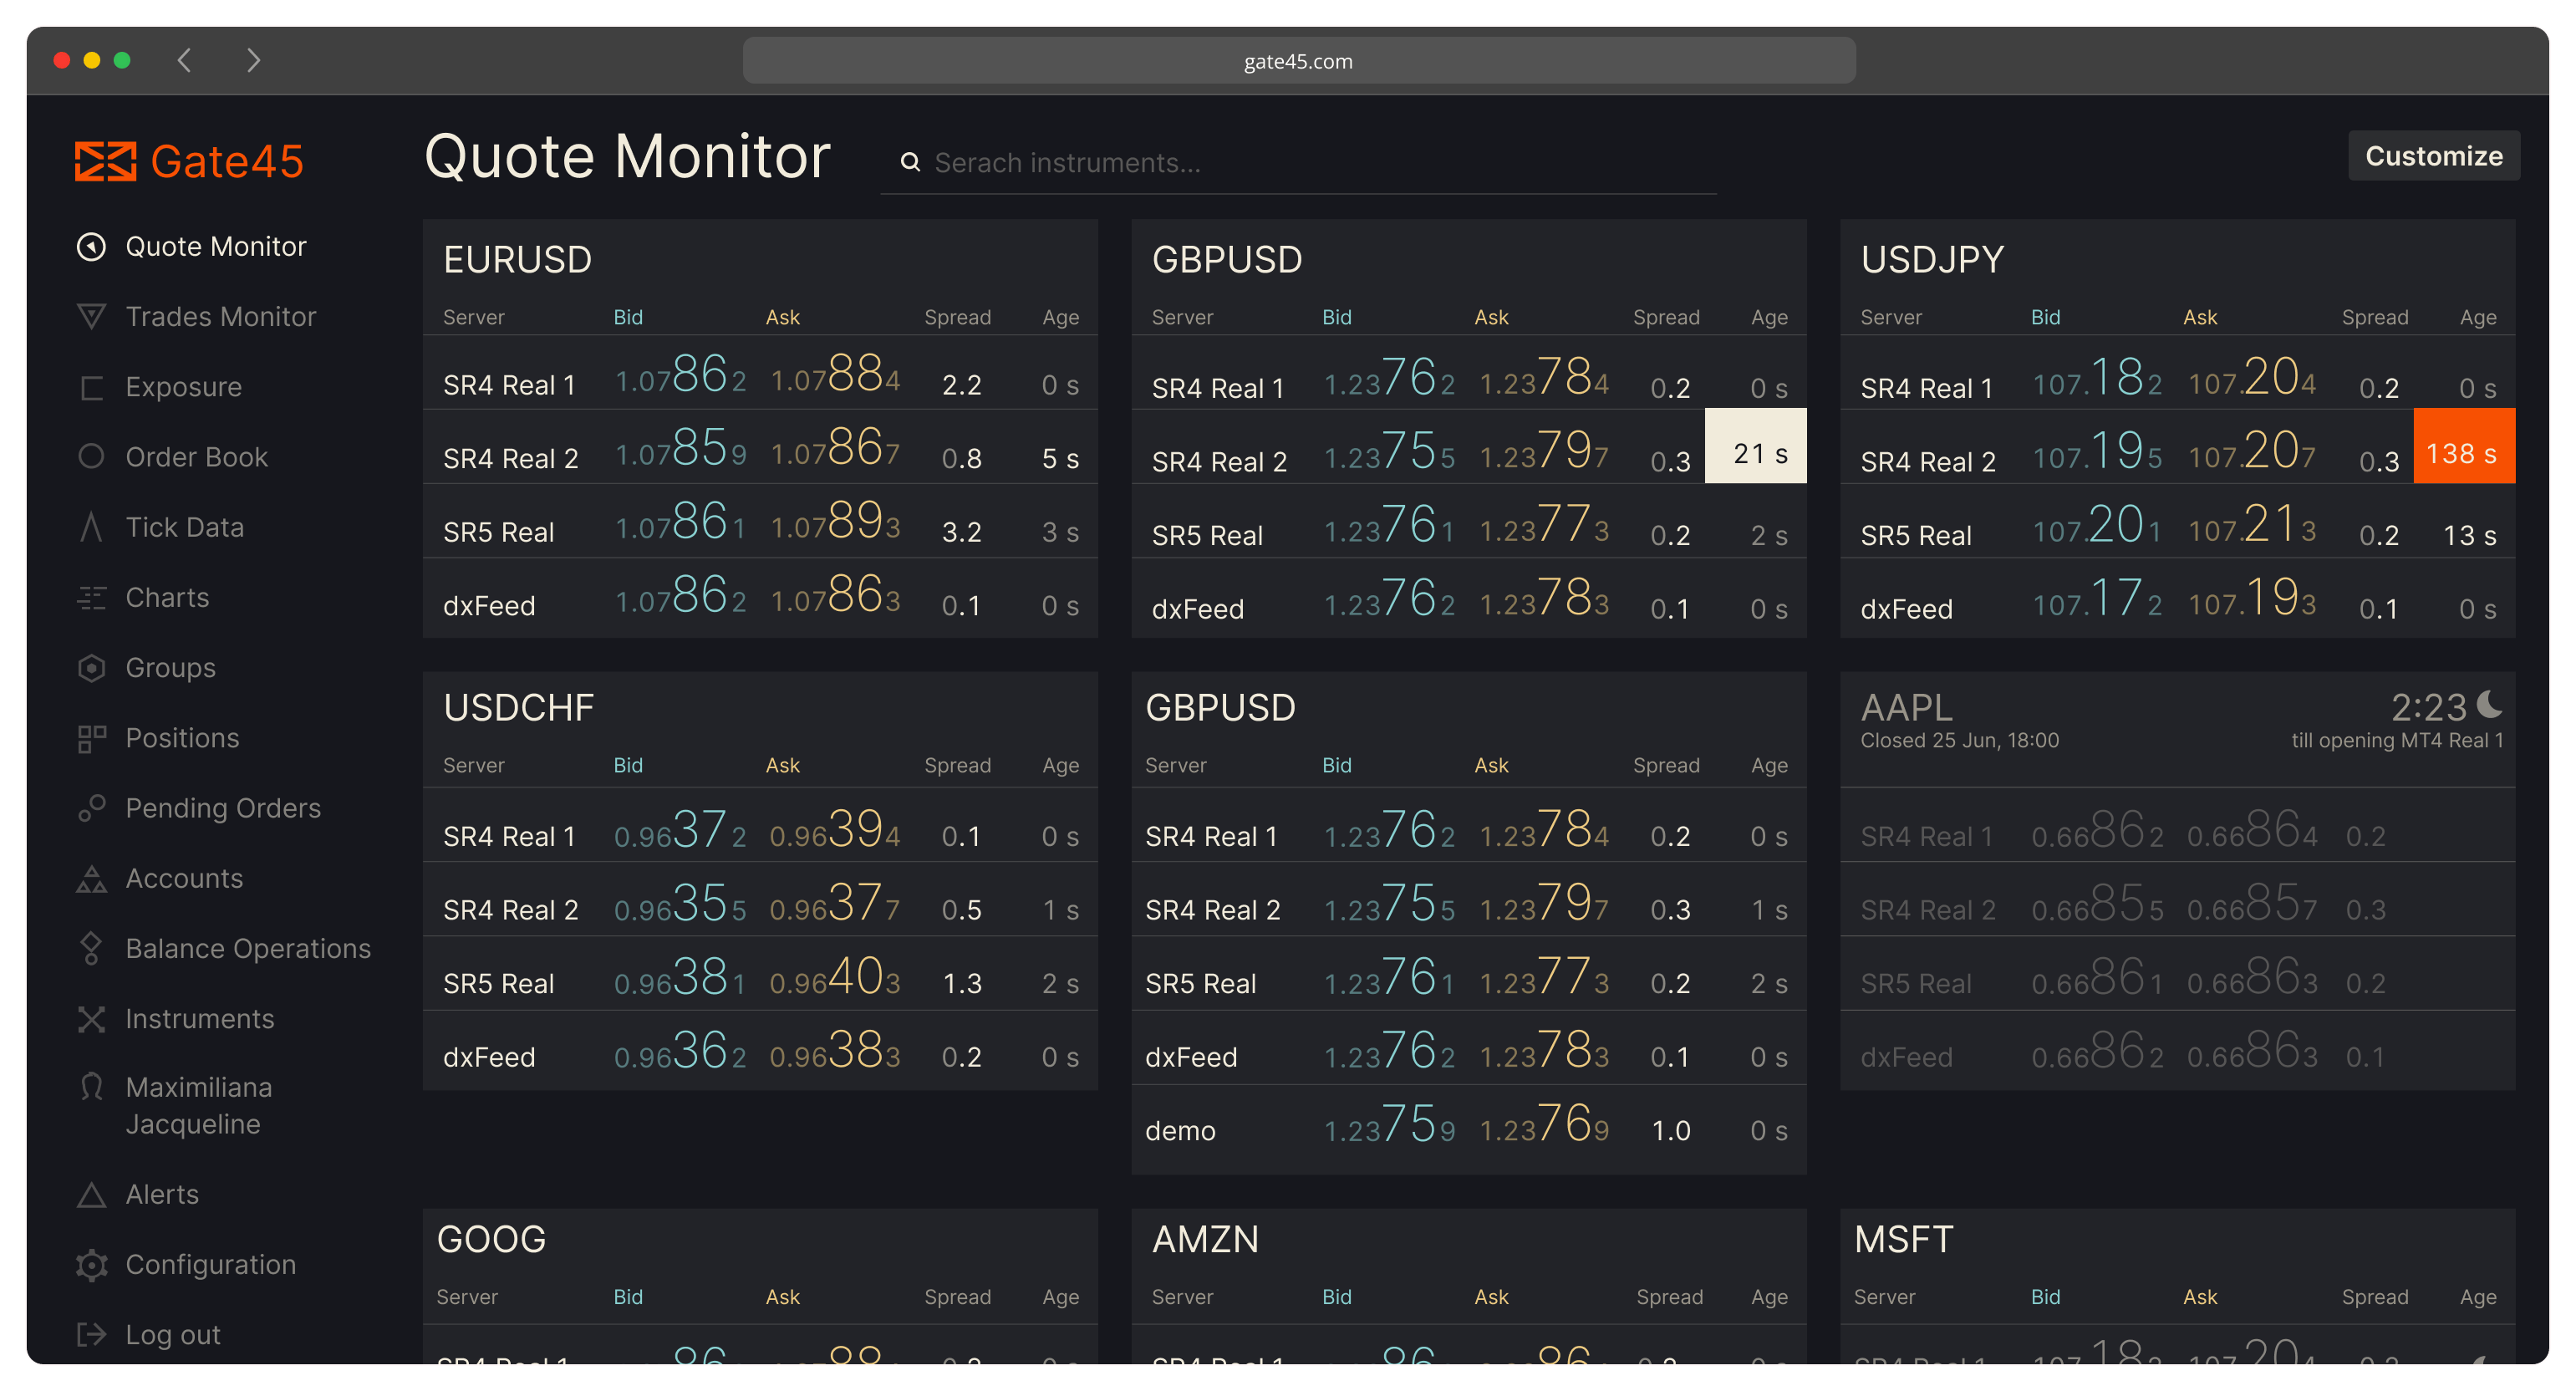Click the Gate45 logo
This screenshot has height=1391, width=2576.
click(x=189, y=161)
